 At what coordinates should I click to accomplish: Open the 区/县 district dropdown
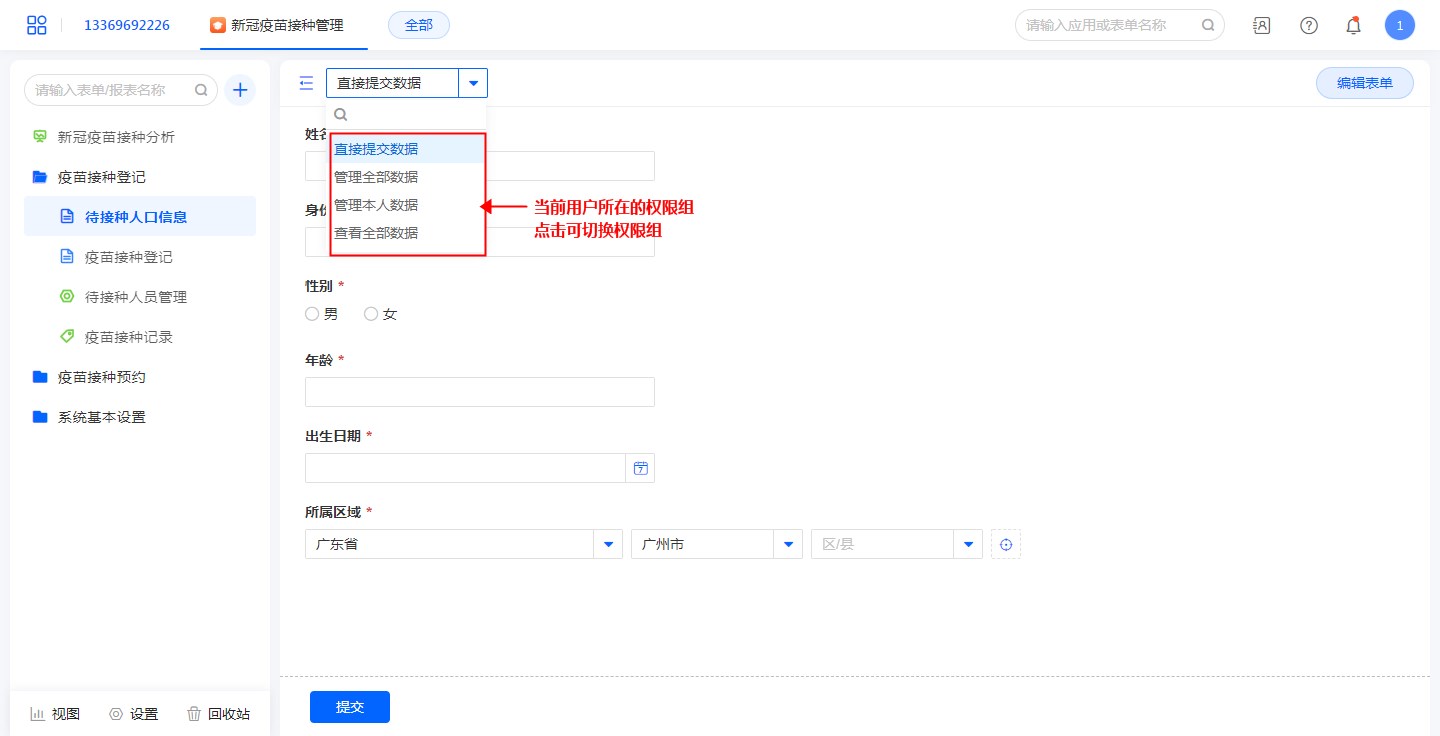coord(968,544)
